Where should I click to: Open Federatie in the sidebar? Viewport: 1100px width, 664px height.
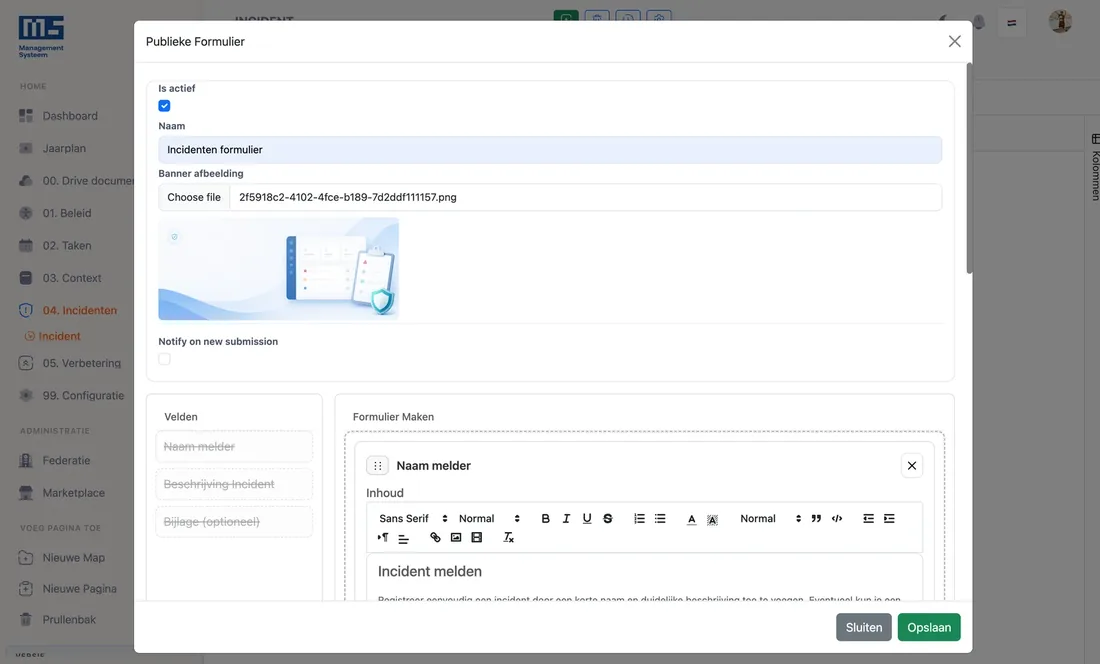pos(66,461)
